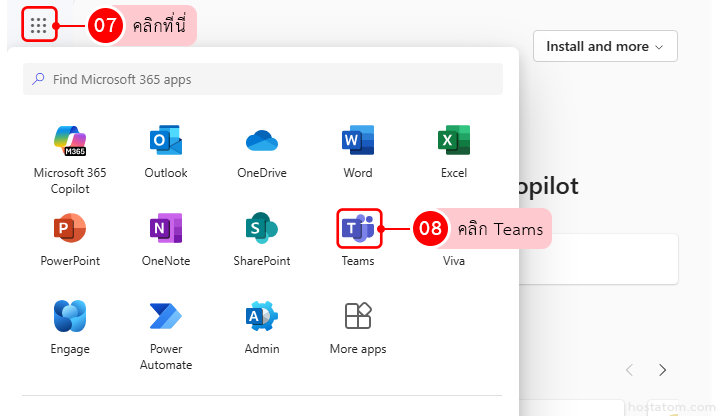Image resolution: width=720 pixels, height=416 pixels.
Task: Open Excel app
Action: pyautogui.click(x=454, y=141)
